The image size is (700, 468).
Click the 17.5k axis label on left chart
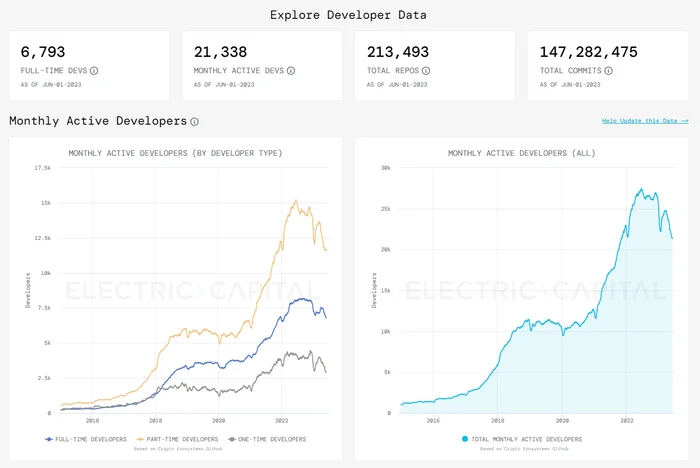43,168
